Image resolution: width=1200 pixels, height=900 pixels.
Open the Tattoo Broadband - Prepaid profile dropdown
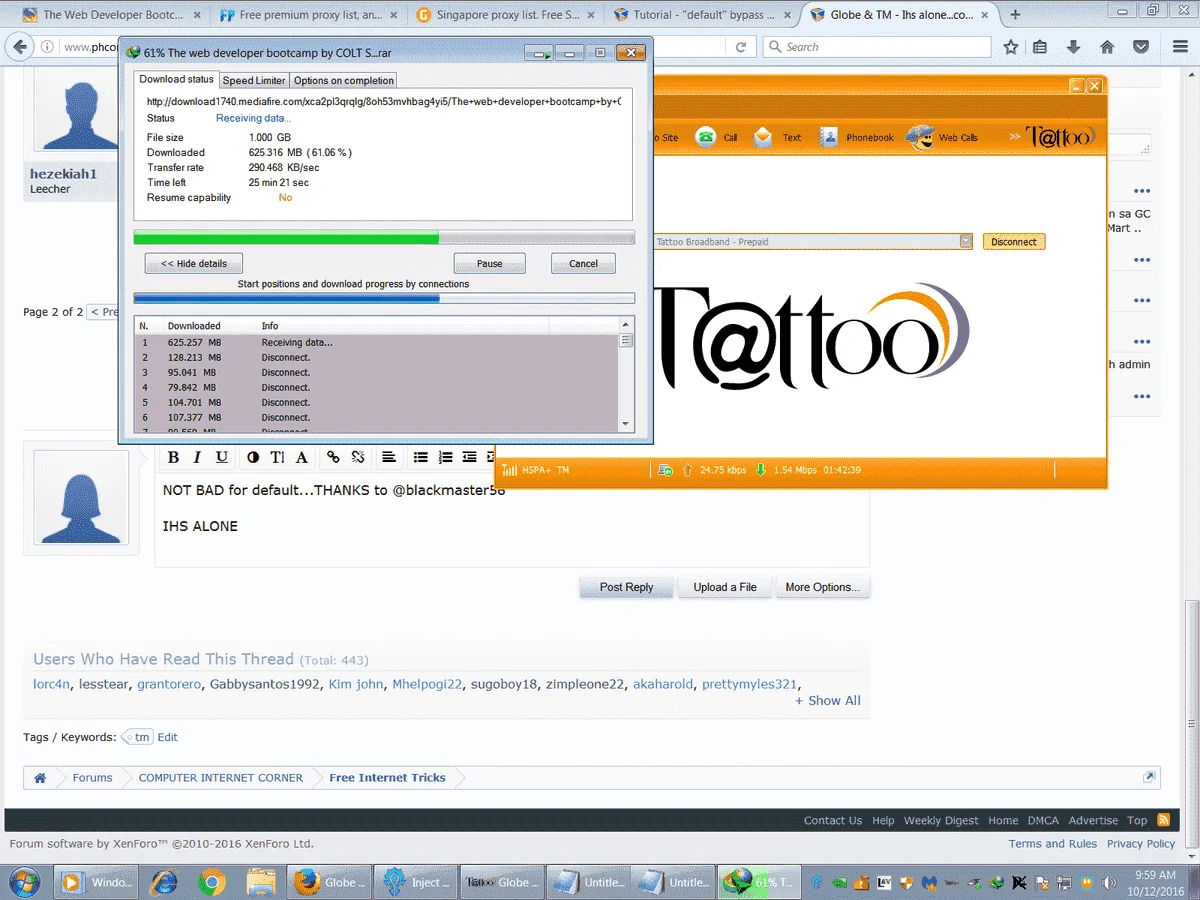(x=965, y=242)
